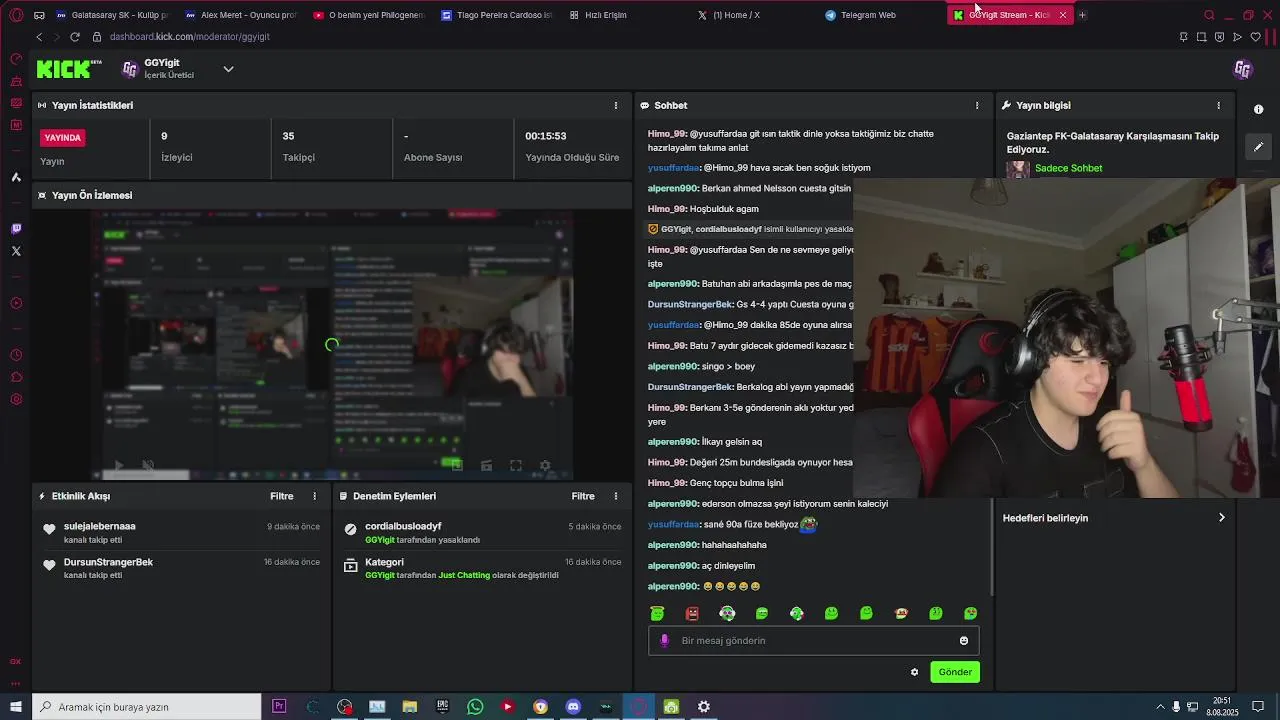
Task: Expand the GGYigit channel dropdown chevron
Action: pos(228,69)
